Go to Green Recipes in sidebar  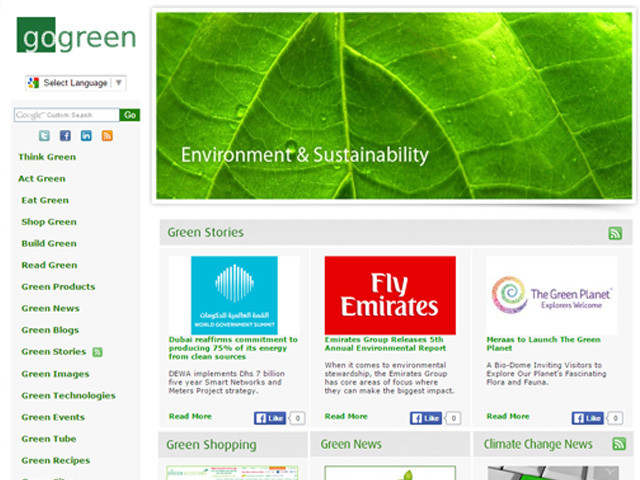(x=55, y=461)
